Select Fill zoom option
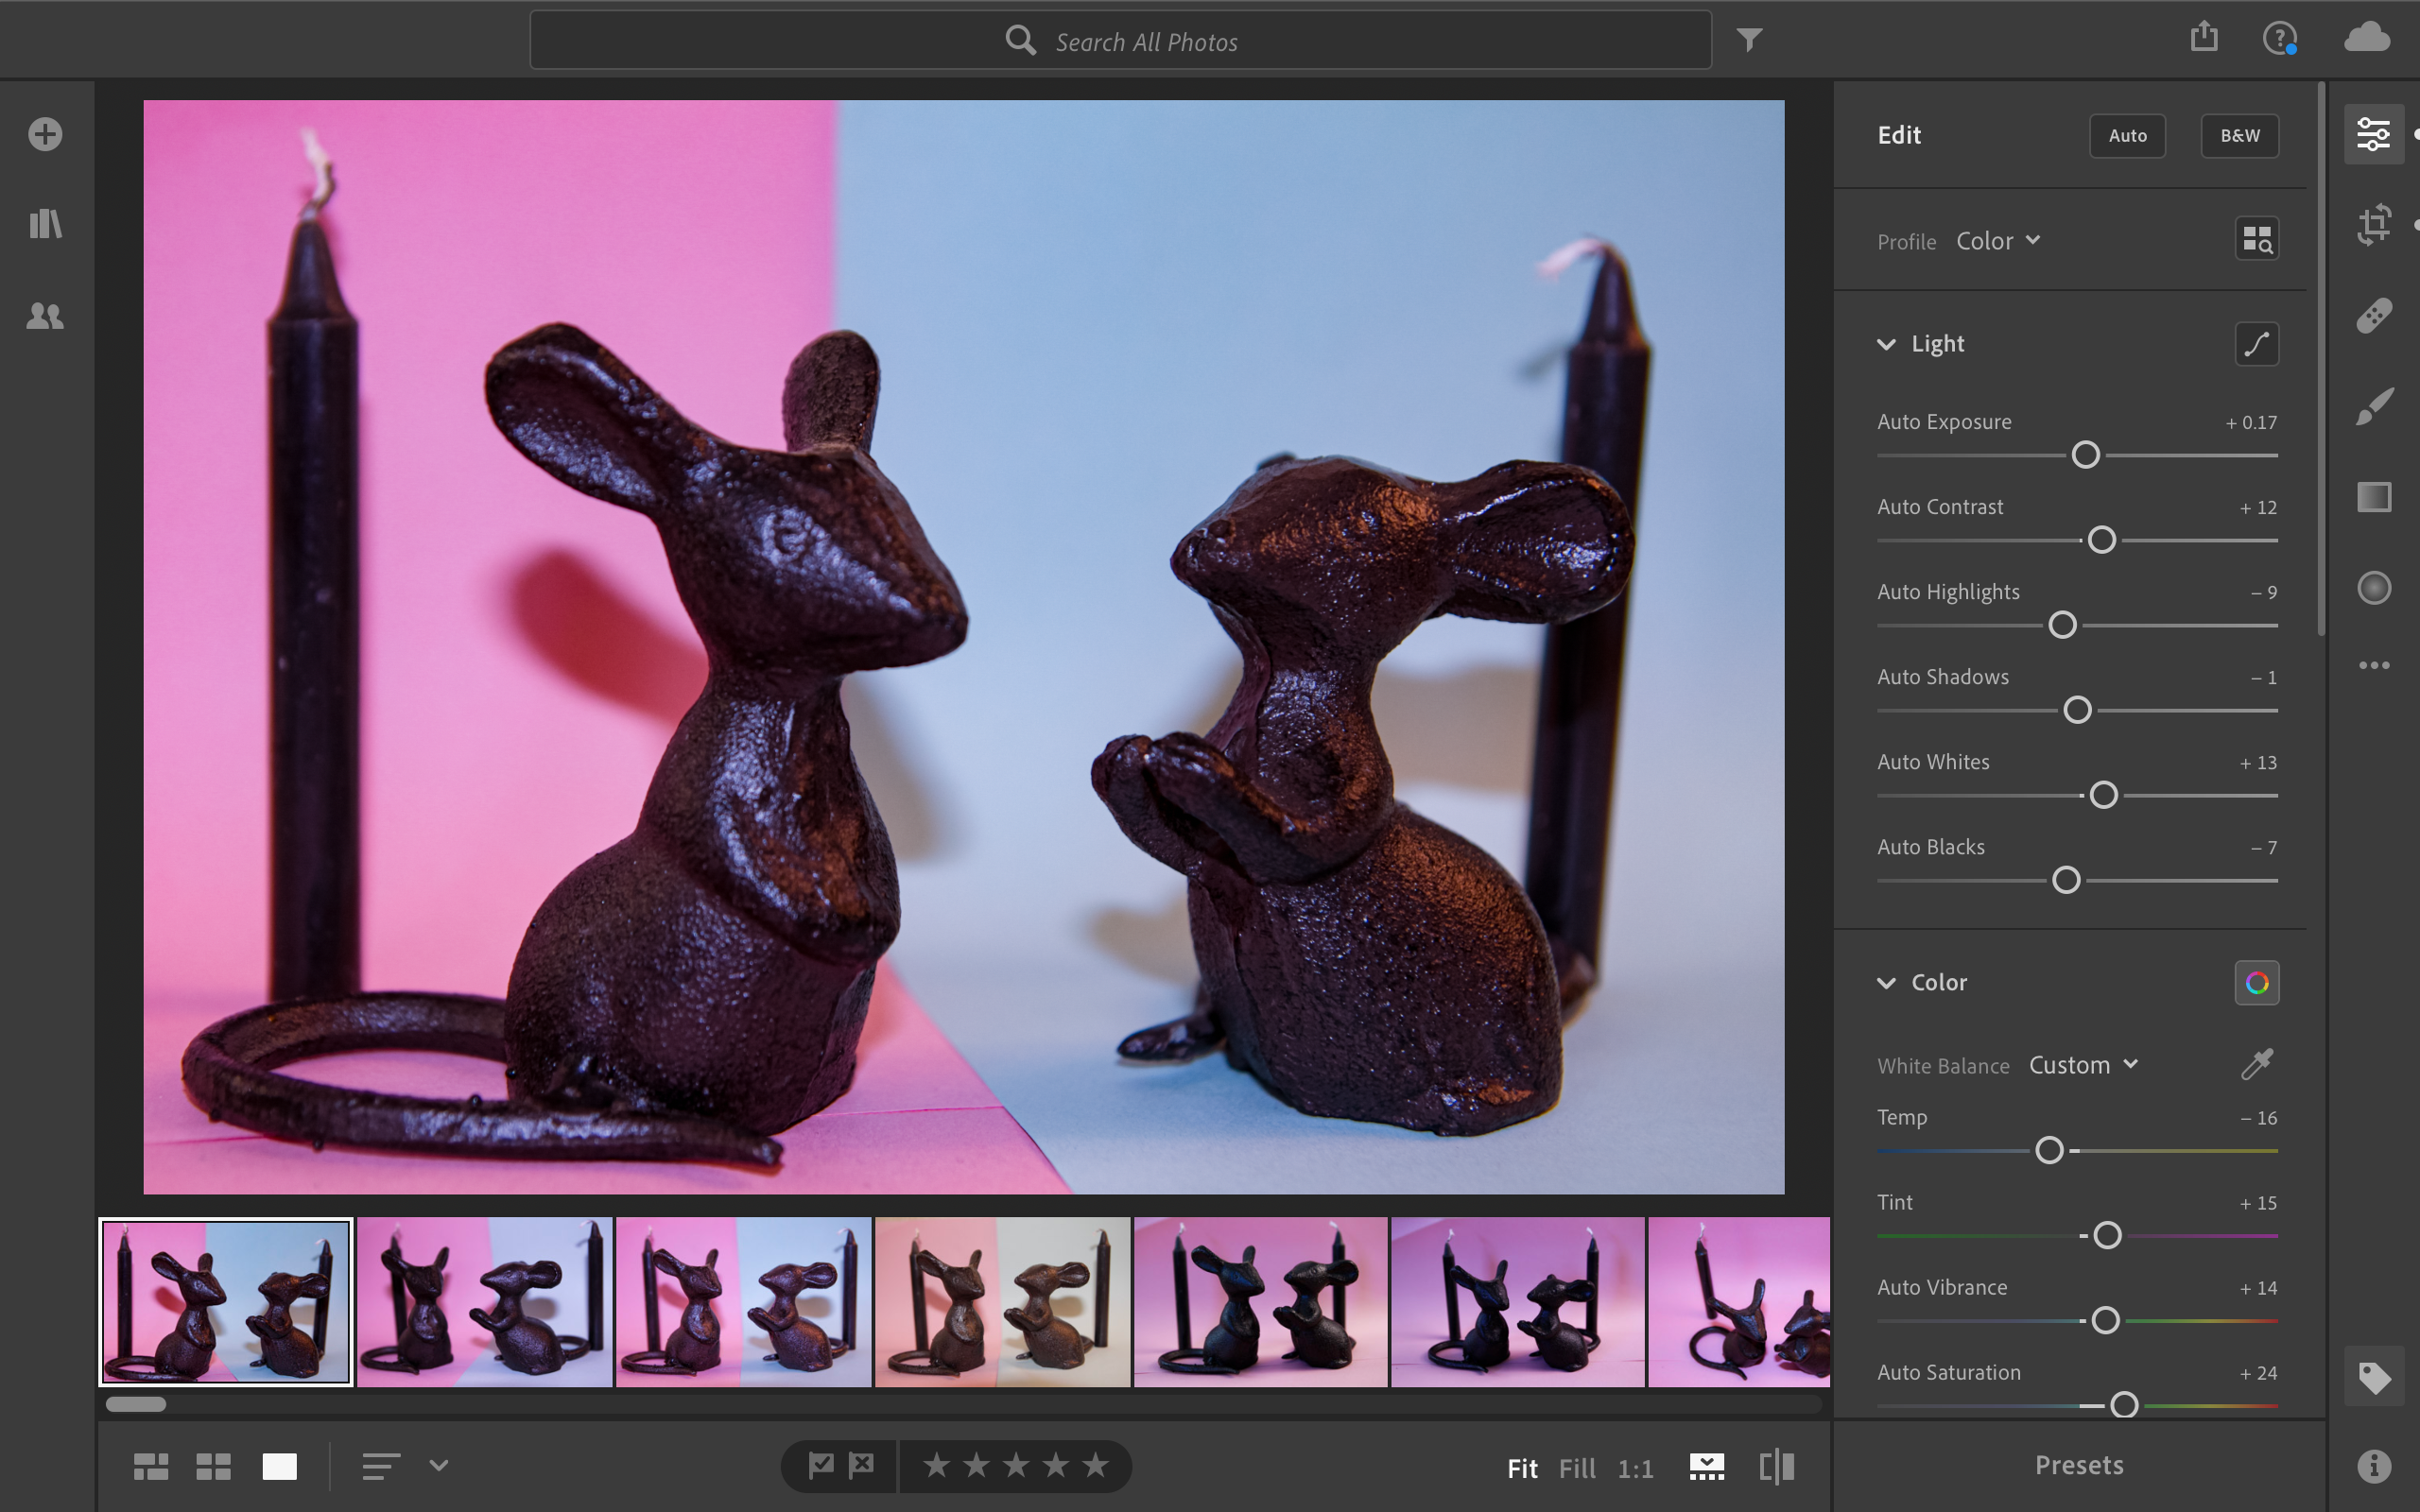The height and width of the screenshot is (1512, 2420). coord(1577,1468)
